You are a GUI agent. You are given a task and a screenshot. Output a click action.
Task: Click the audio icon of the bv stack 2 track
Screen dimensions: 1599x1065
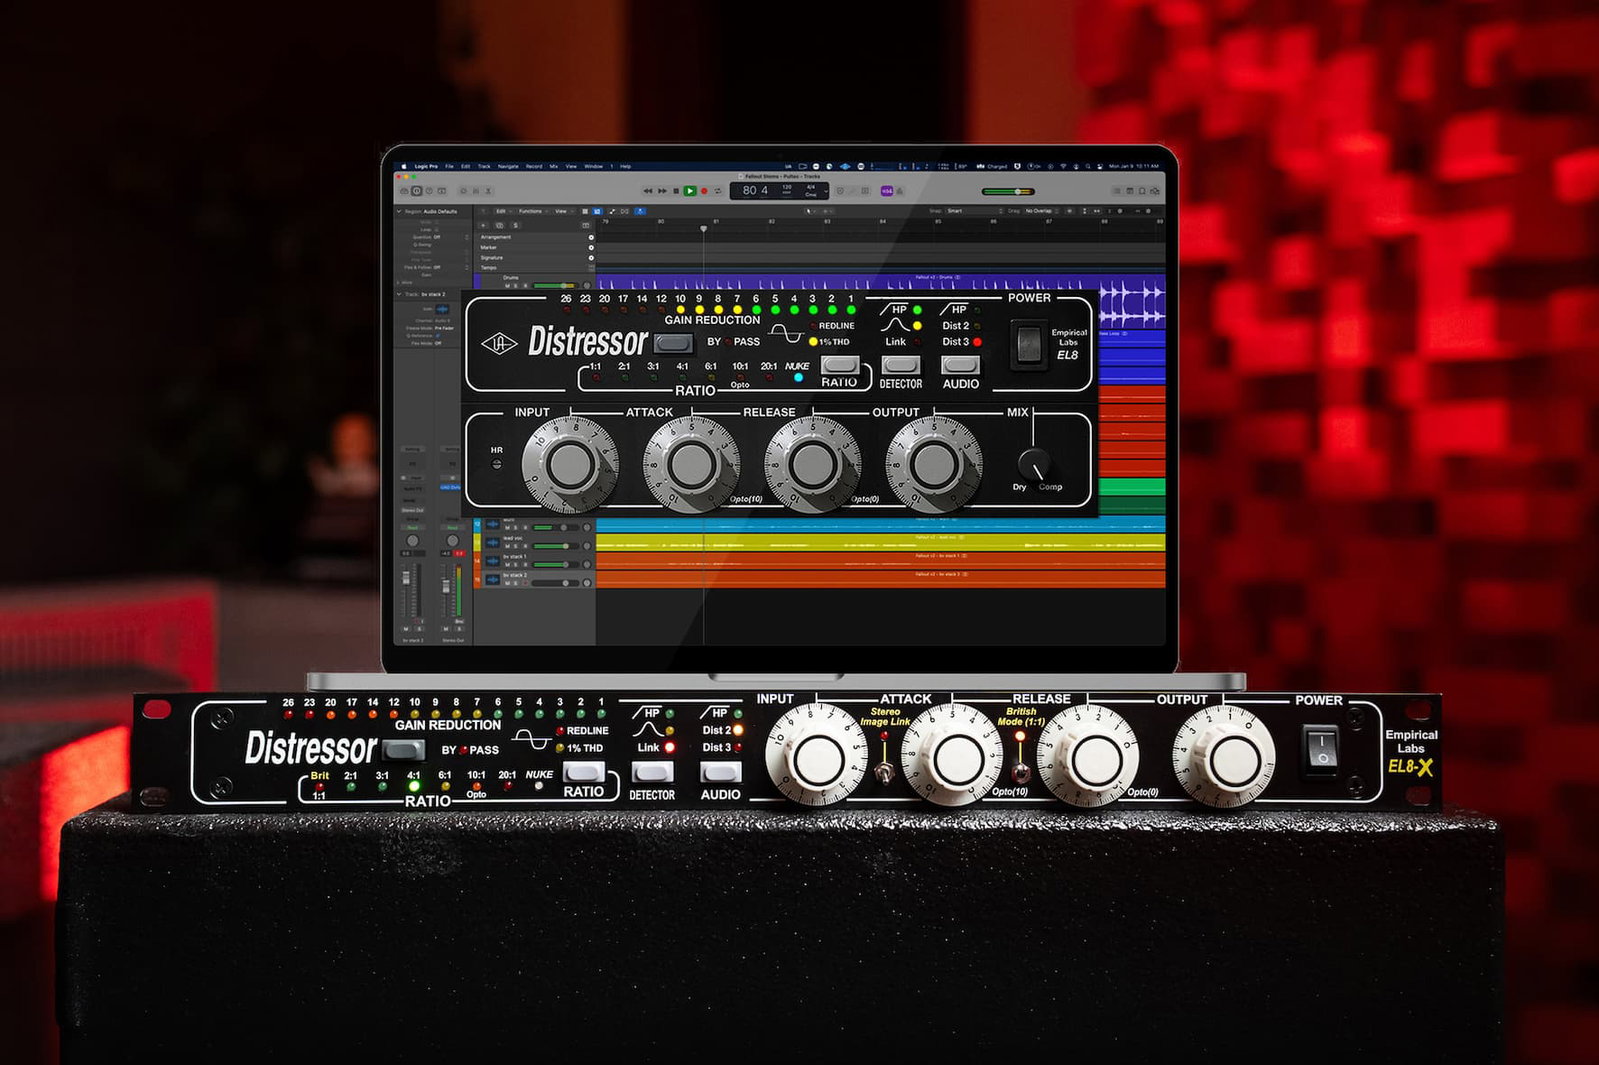point(493,579)
